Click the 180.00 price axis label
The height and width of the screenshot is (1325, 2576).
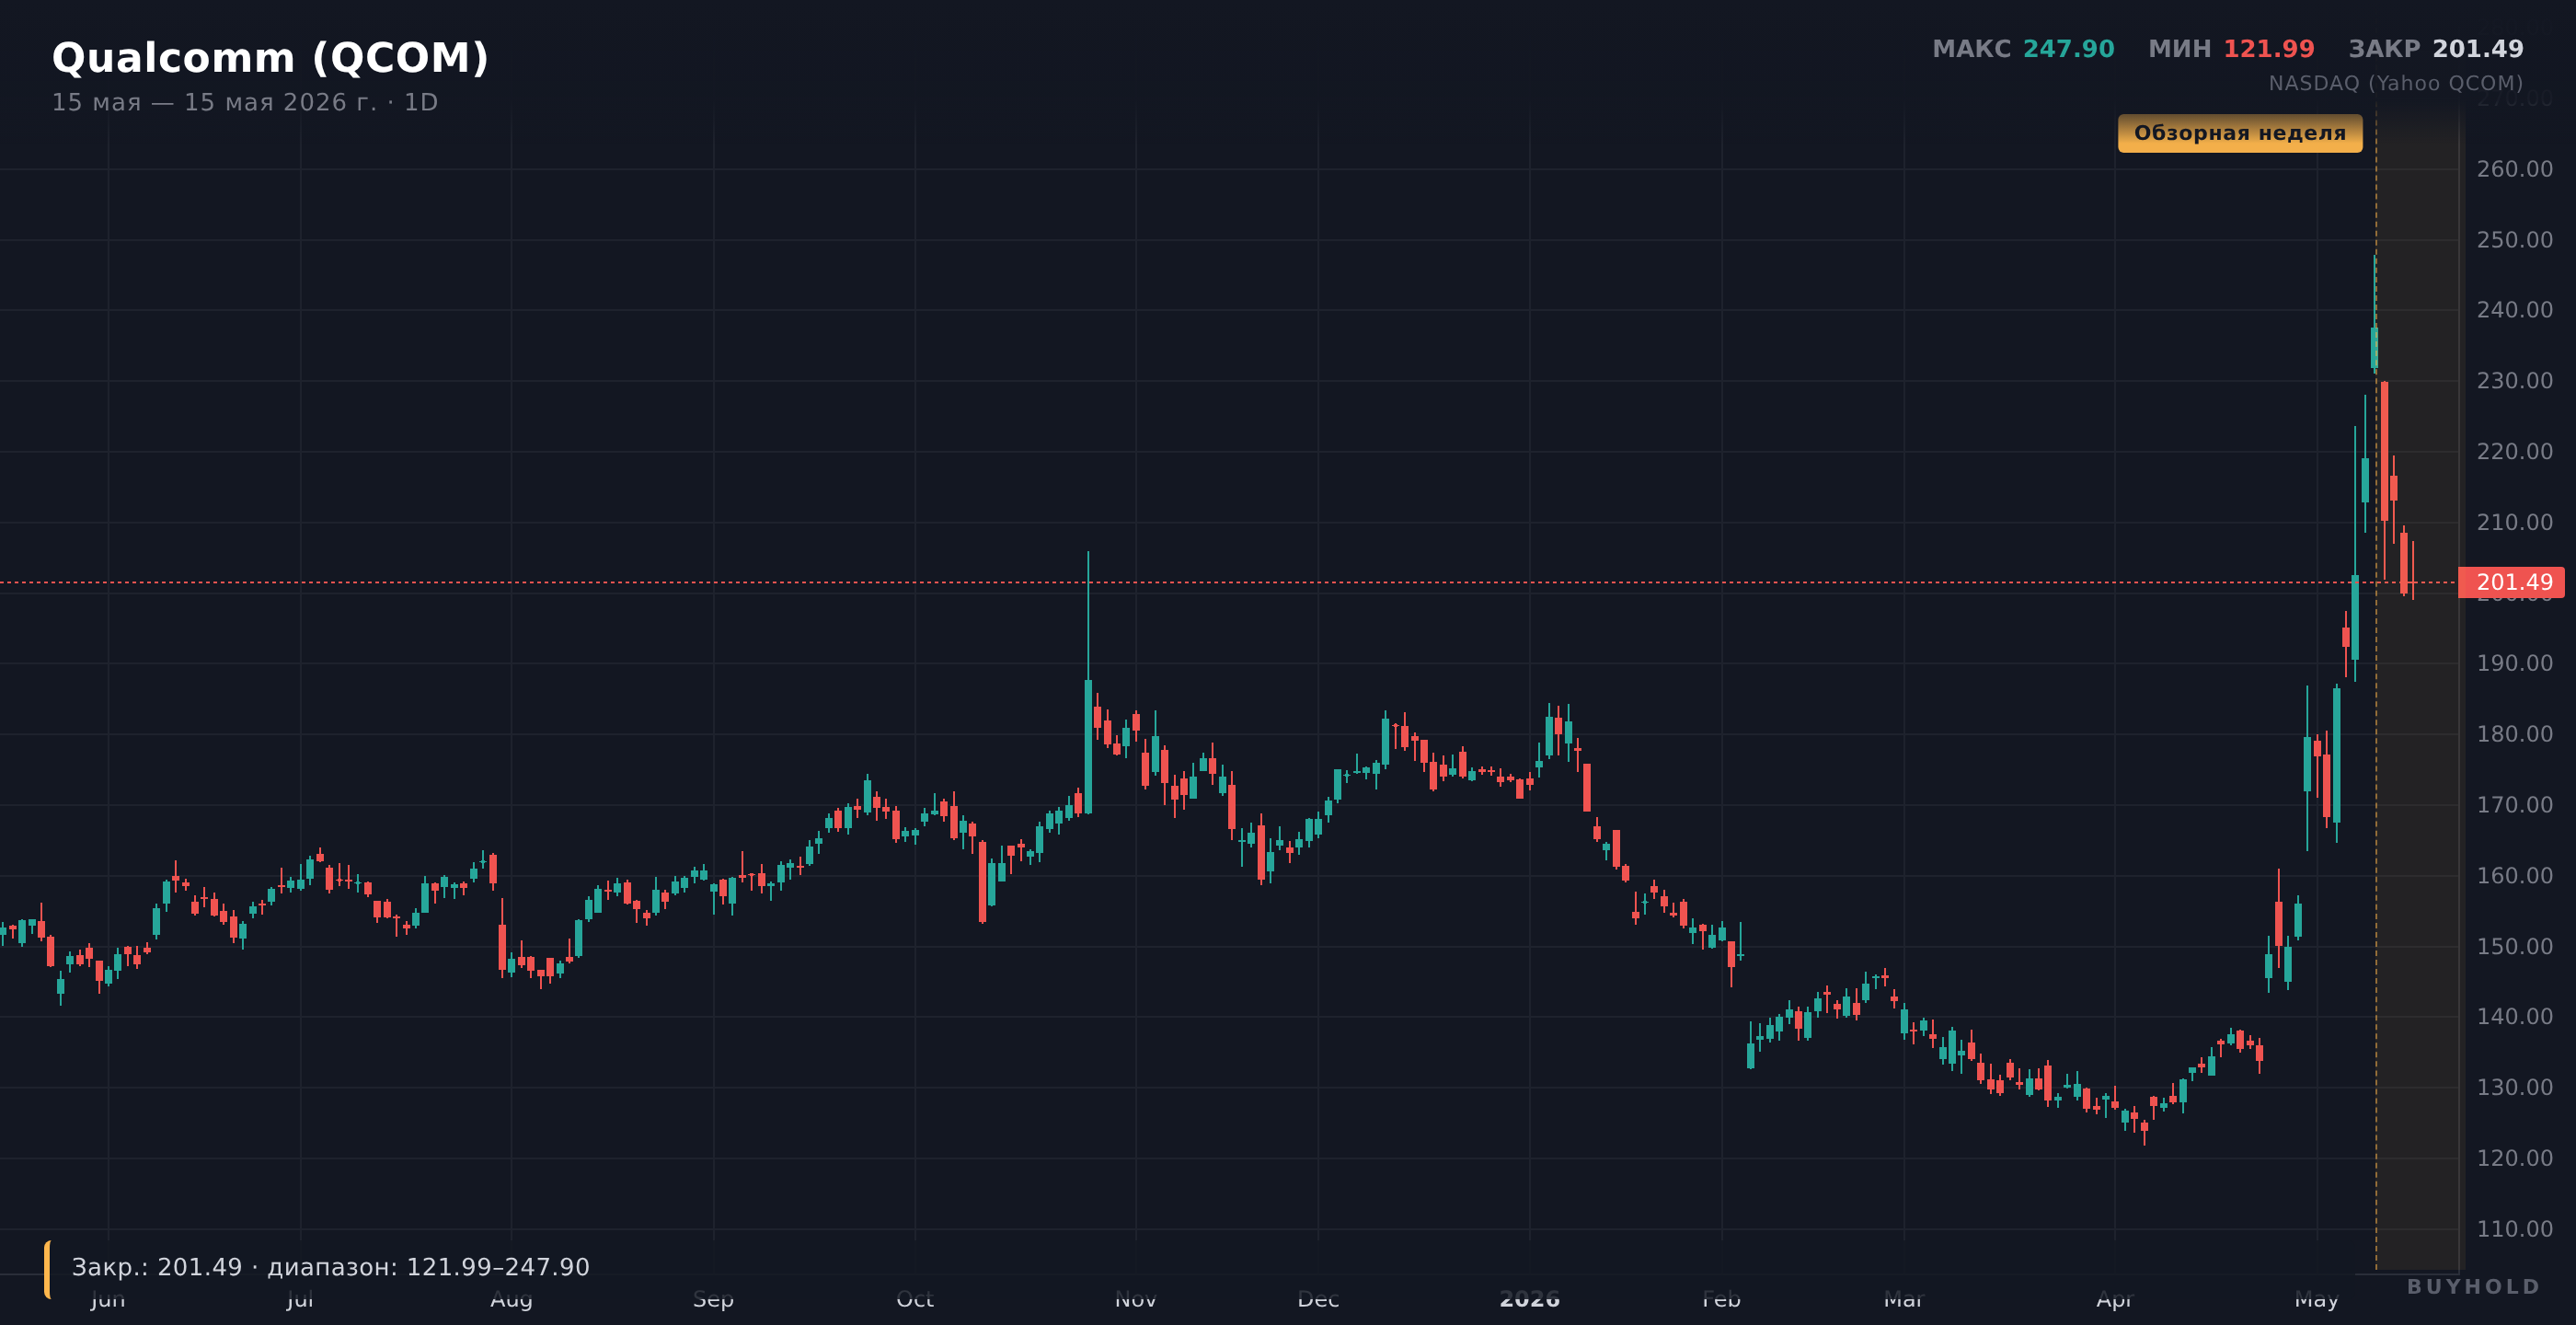pyautogui.click(x=2514, y=734)
